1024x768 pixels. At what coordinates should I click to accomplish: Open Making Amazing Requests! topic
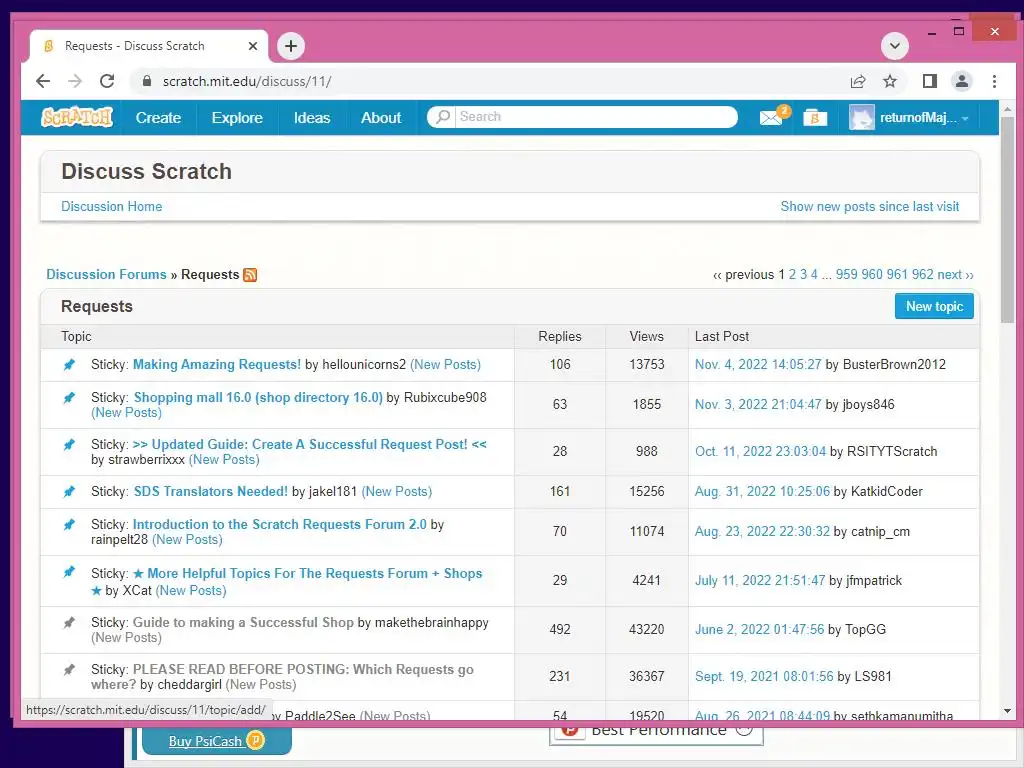[217, 364]
